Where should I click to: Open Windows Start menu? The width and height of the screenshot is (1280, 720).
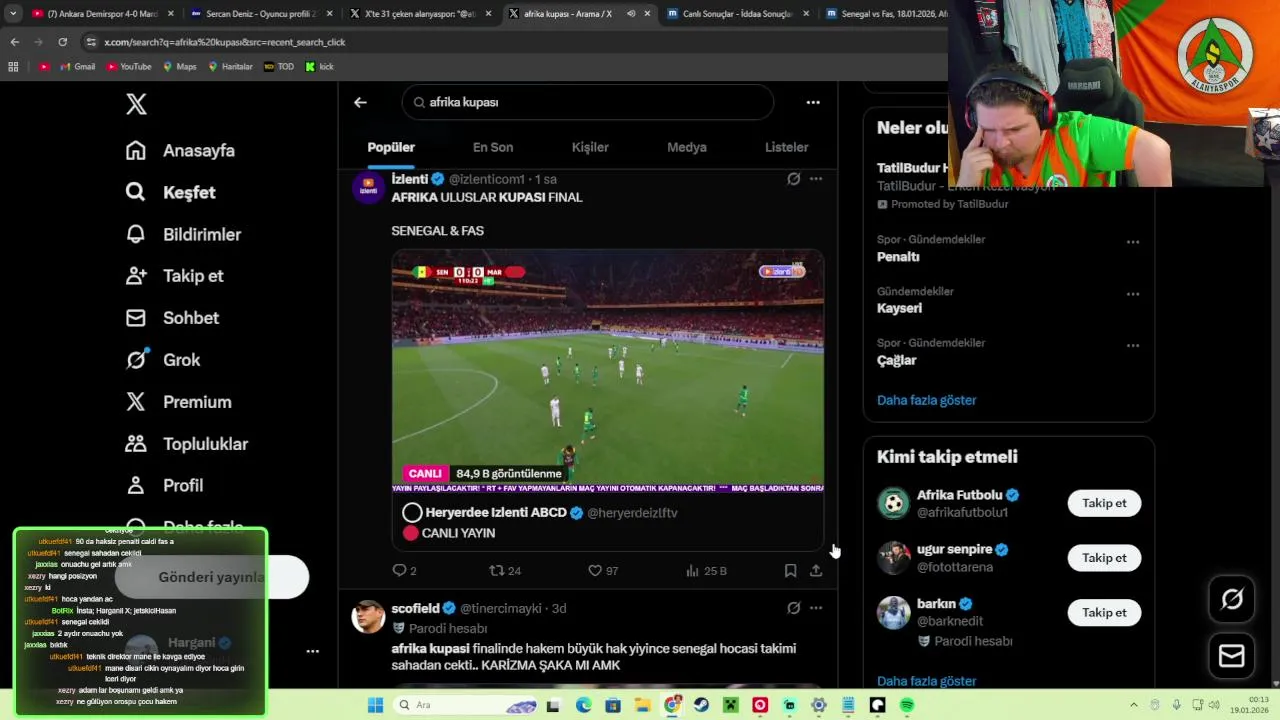click(375, 705)
